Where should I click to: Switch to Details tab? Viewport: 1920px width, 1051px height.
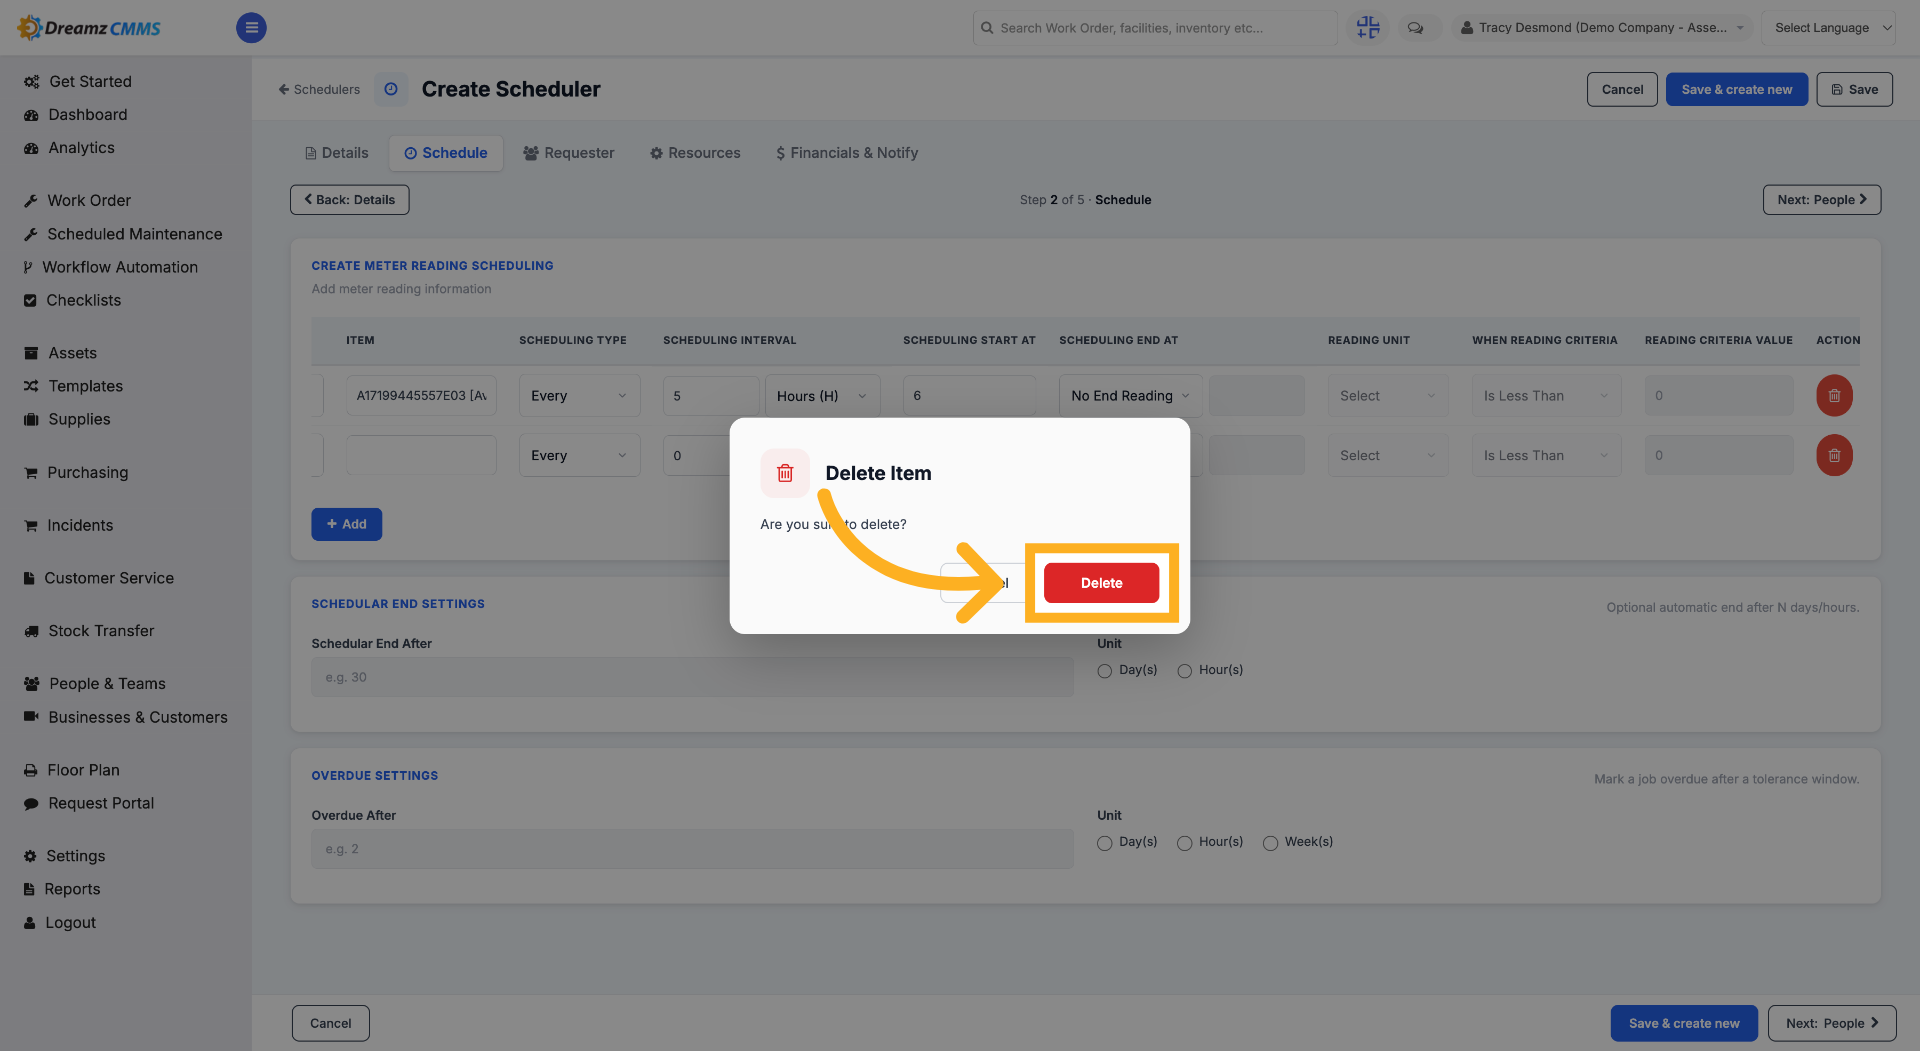[x=337, y=153]
